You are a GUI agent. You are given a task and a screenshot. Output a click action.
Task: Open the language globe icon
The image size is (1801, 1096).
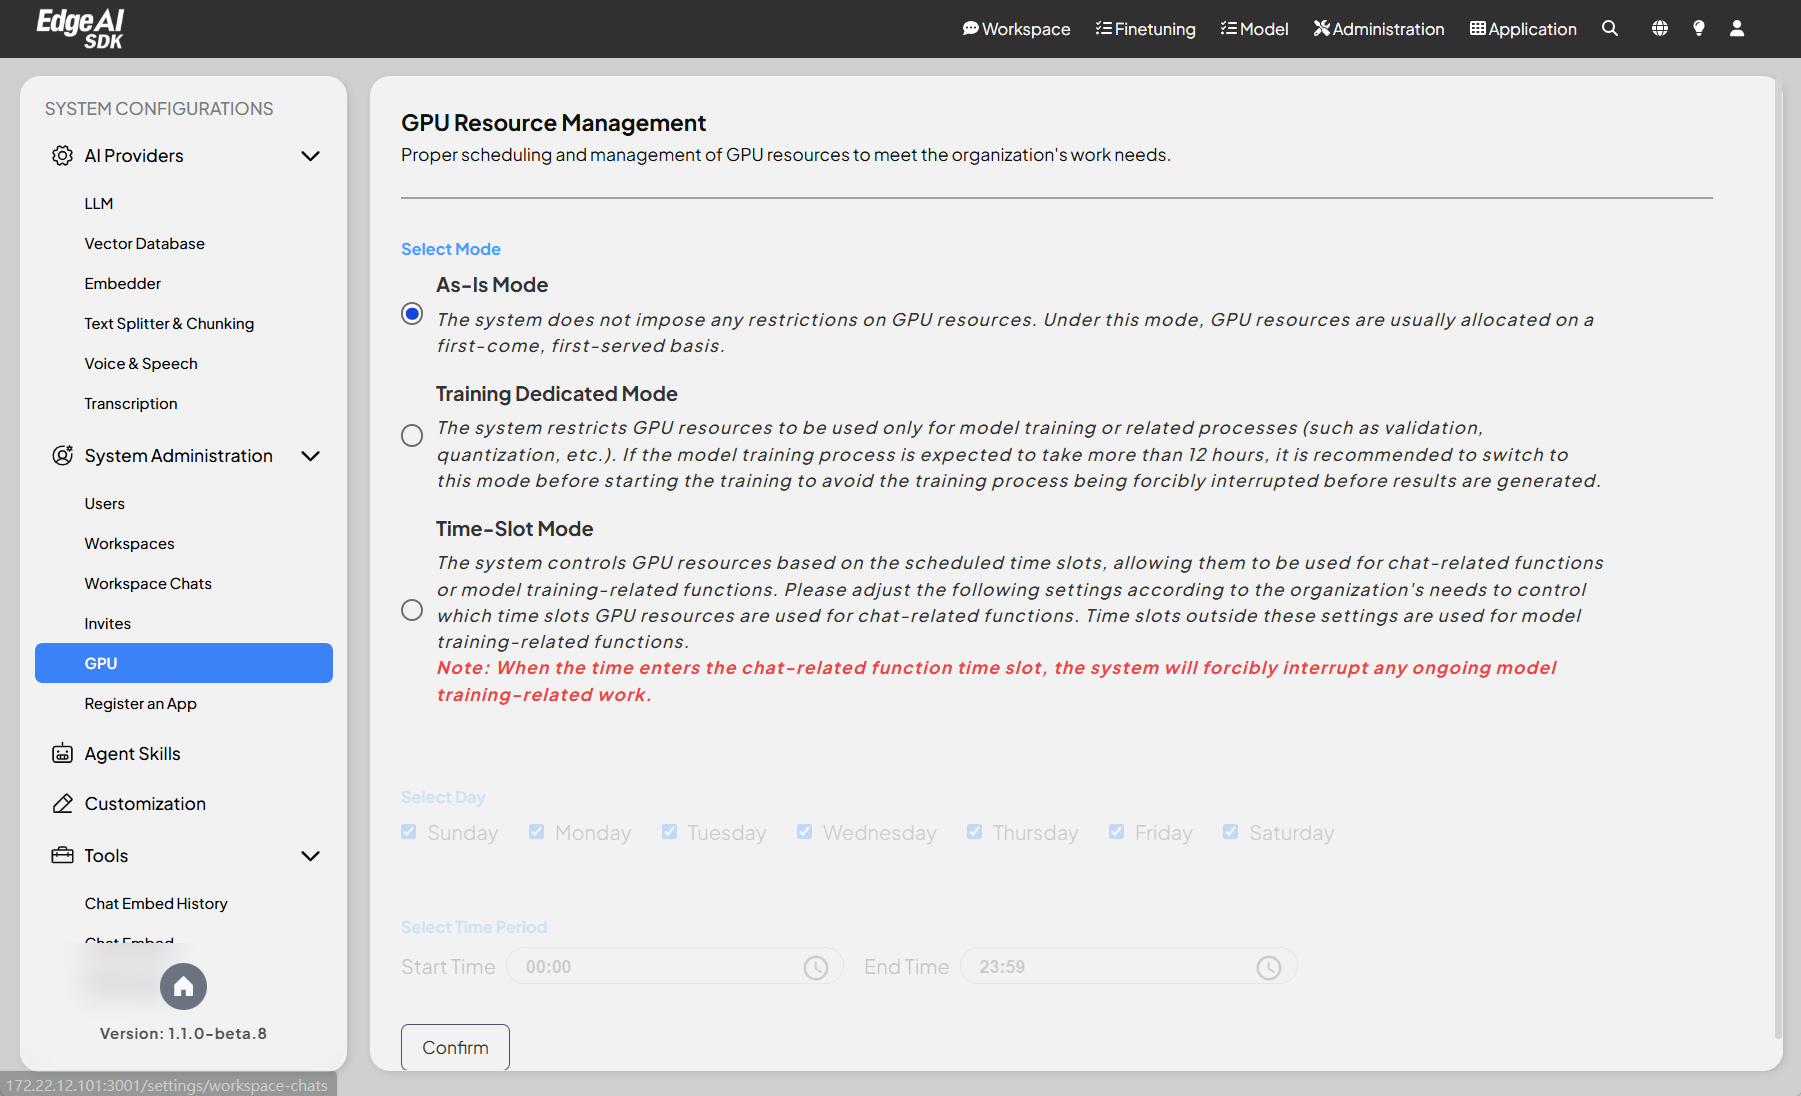coord(1659,29)
